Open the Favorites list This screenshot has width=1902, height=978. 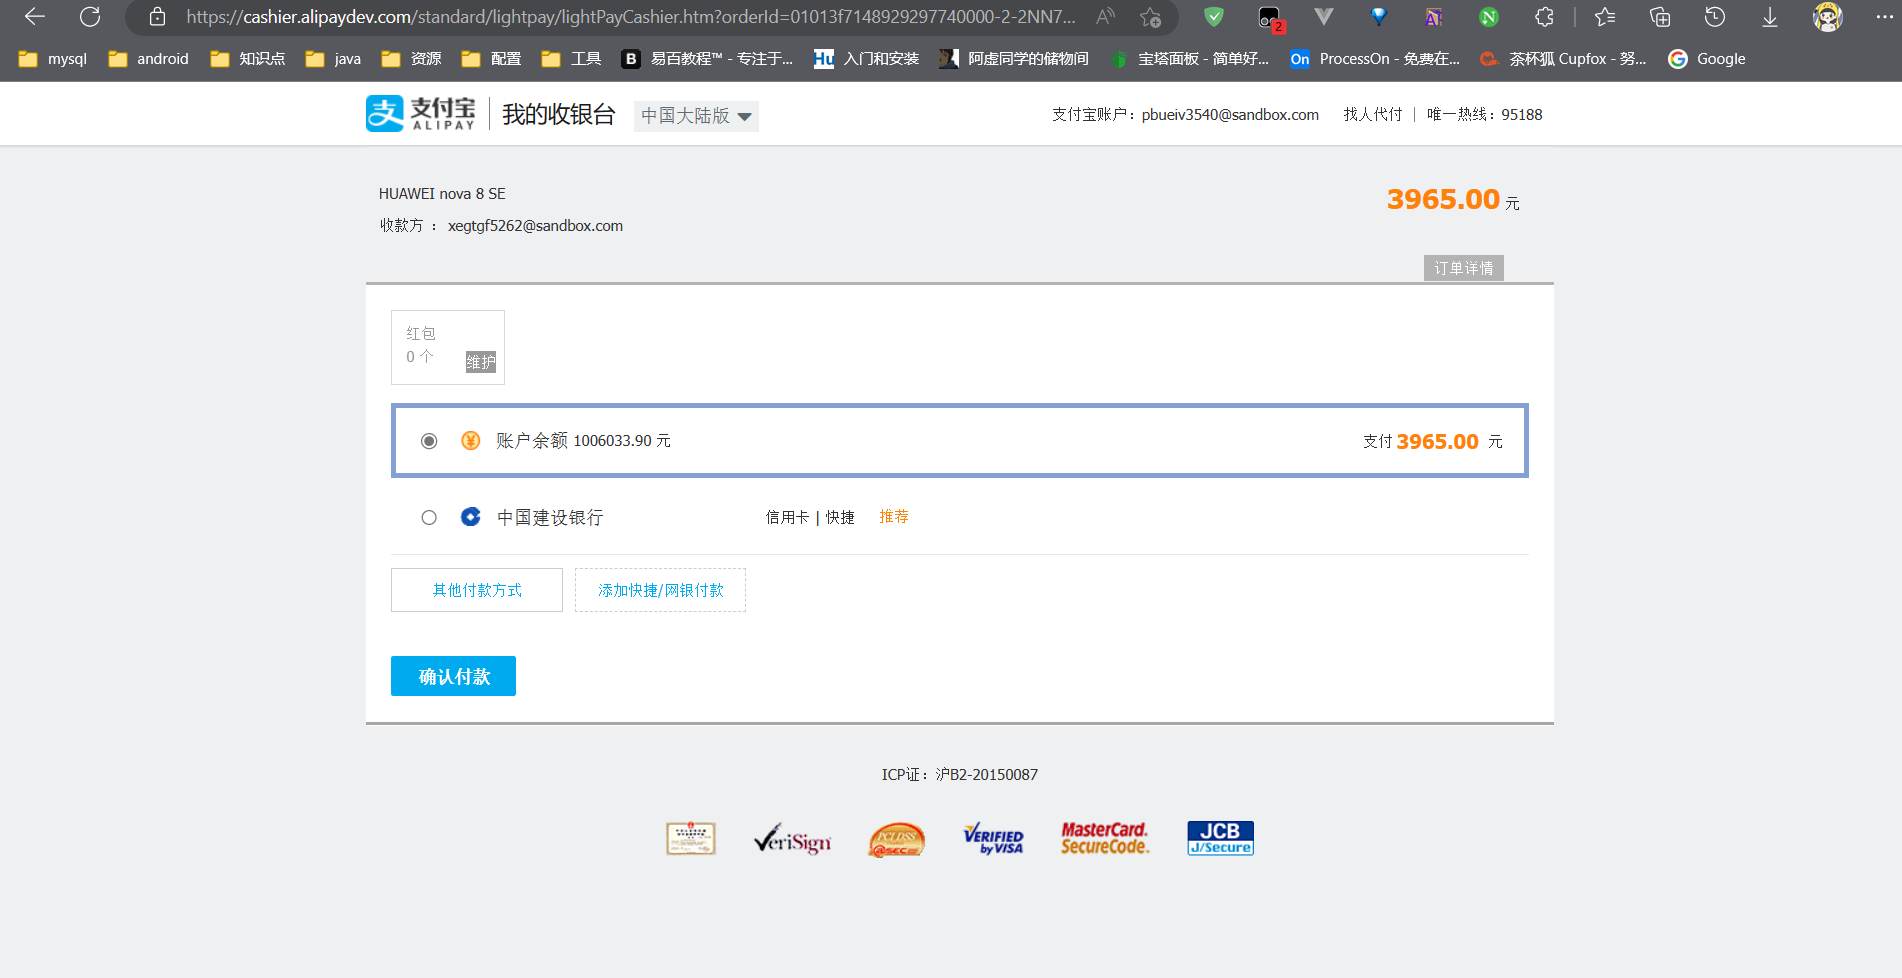(1605, 17)
